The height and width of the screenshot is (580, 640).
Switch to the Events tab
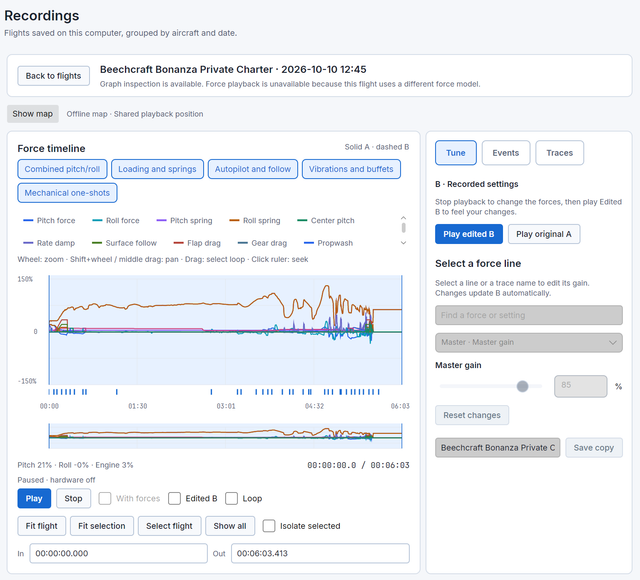click(x=506, y=153)
